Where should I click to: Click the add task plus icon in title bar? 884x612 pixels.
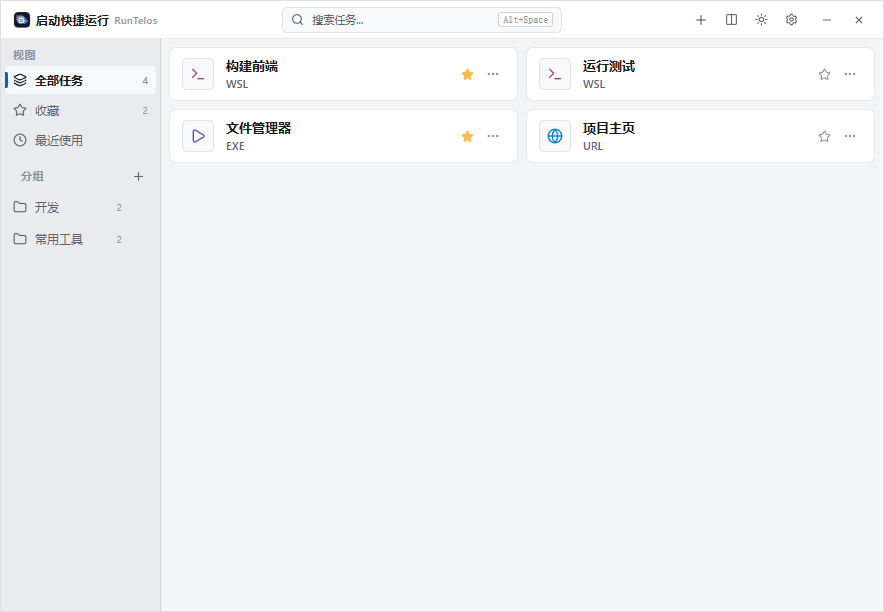[x=701, y=20]
